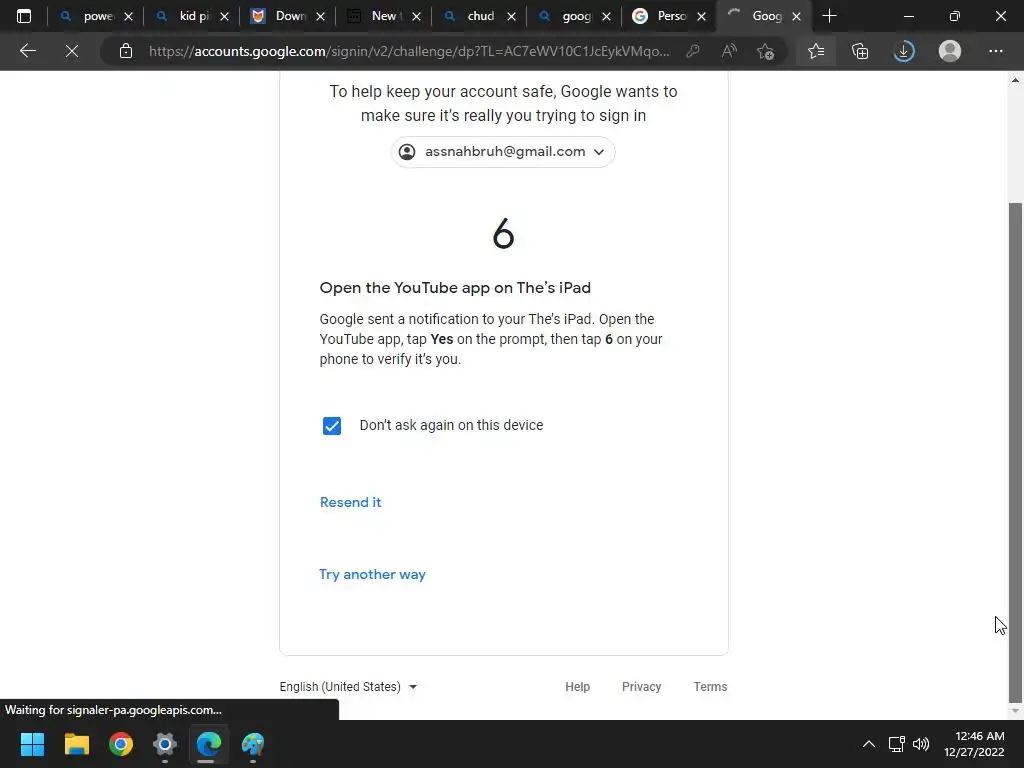Open the English (United States) language dropdown
This screenshot has height=768, width=1024.
pos(348,687)
